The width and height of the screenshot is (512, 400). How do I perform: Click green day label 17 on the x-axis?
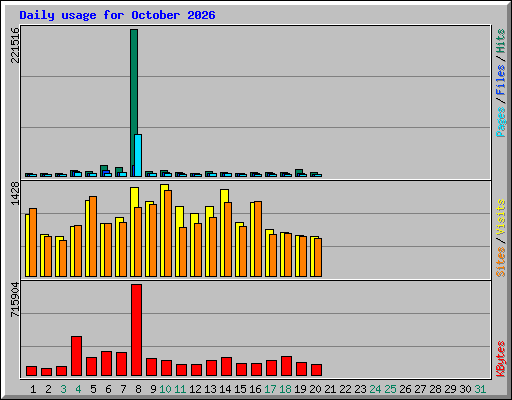tap(270, 389)
